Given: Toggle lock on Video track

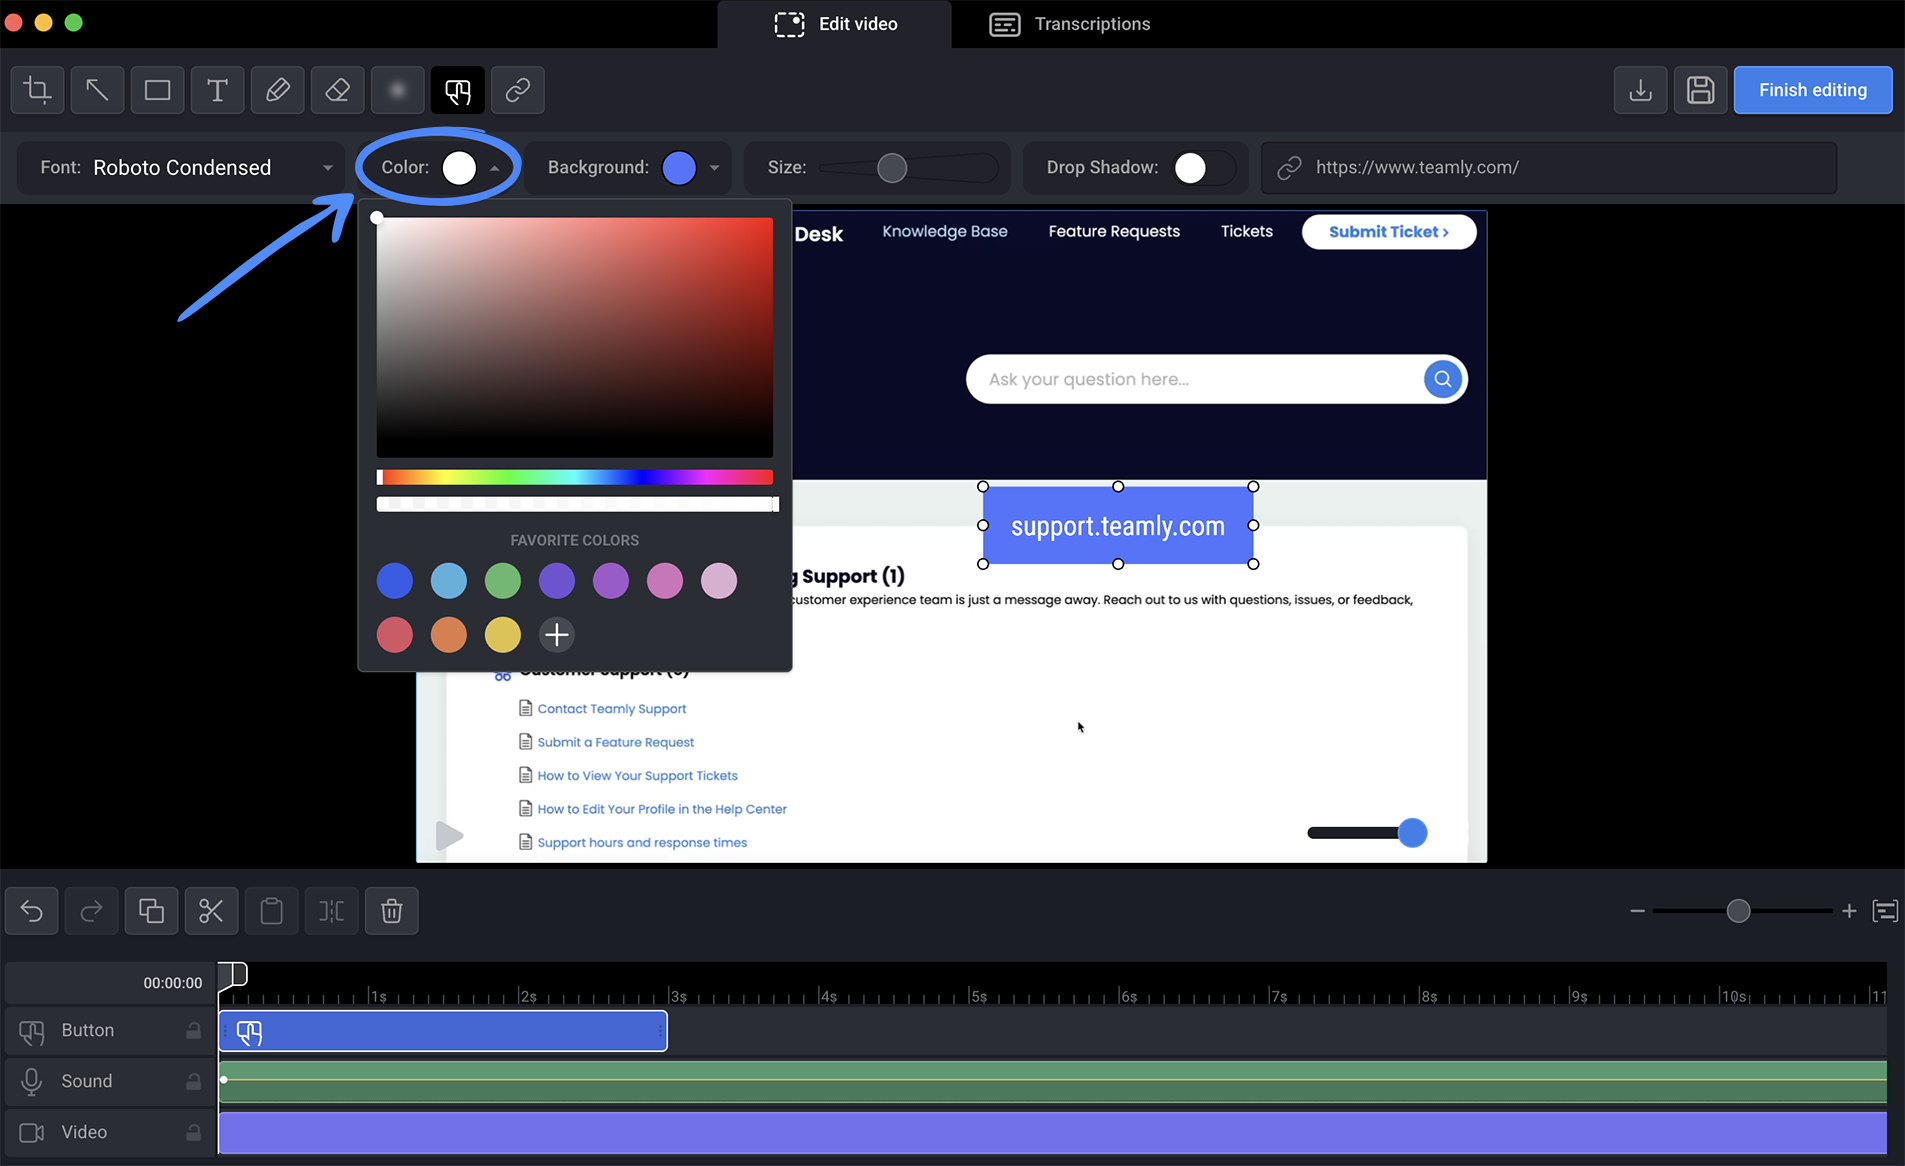Looking at the screenshot, I should tap(193, 1132).
